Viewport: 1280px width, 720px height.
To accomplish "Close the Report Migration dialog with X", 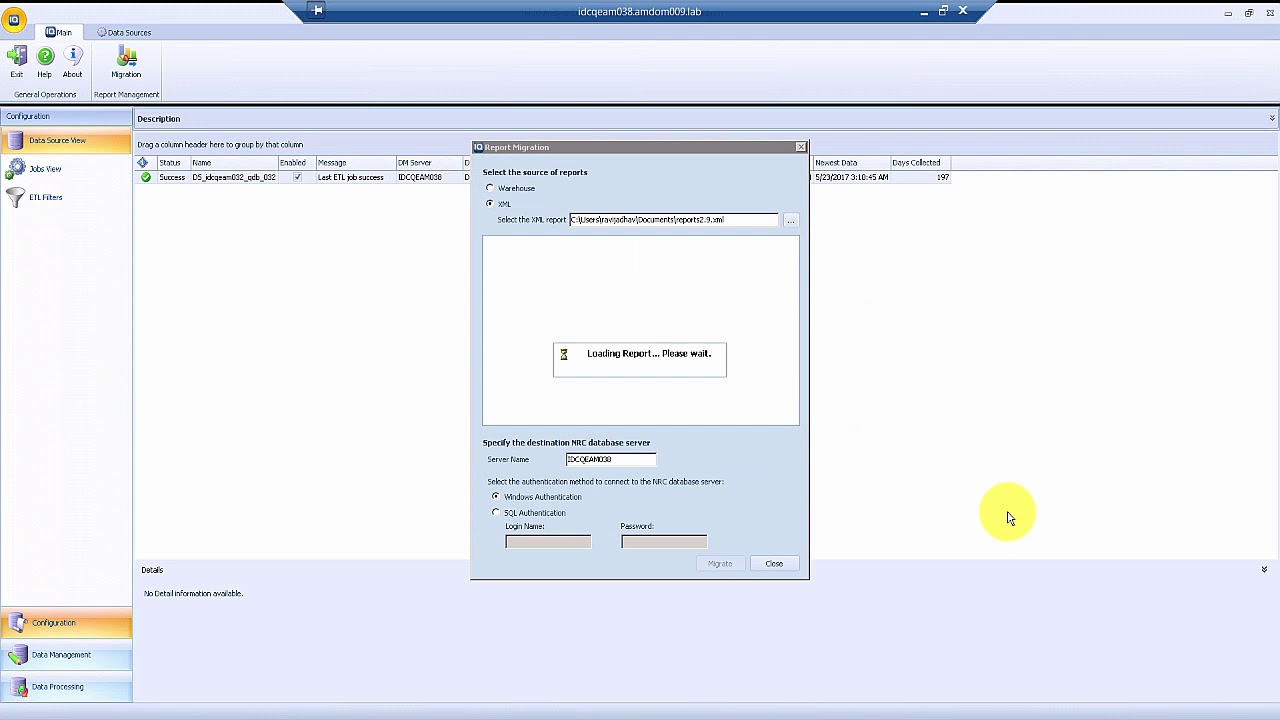I will click(801, 147).
